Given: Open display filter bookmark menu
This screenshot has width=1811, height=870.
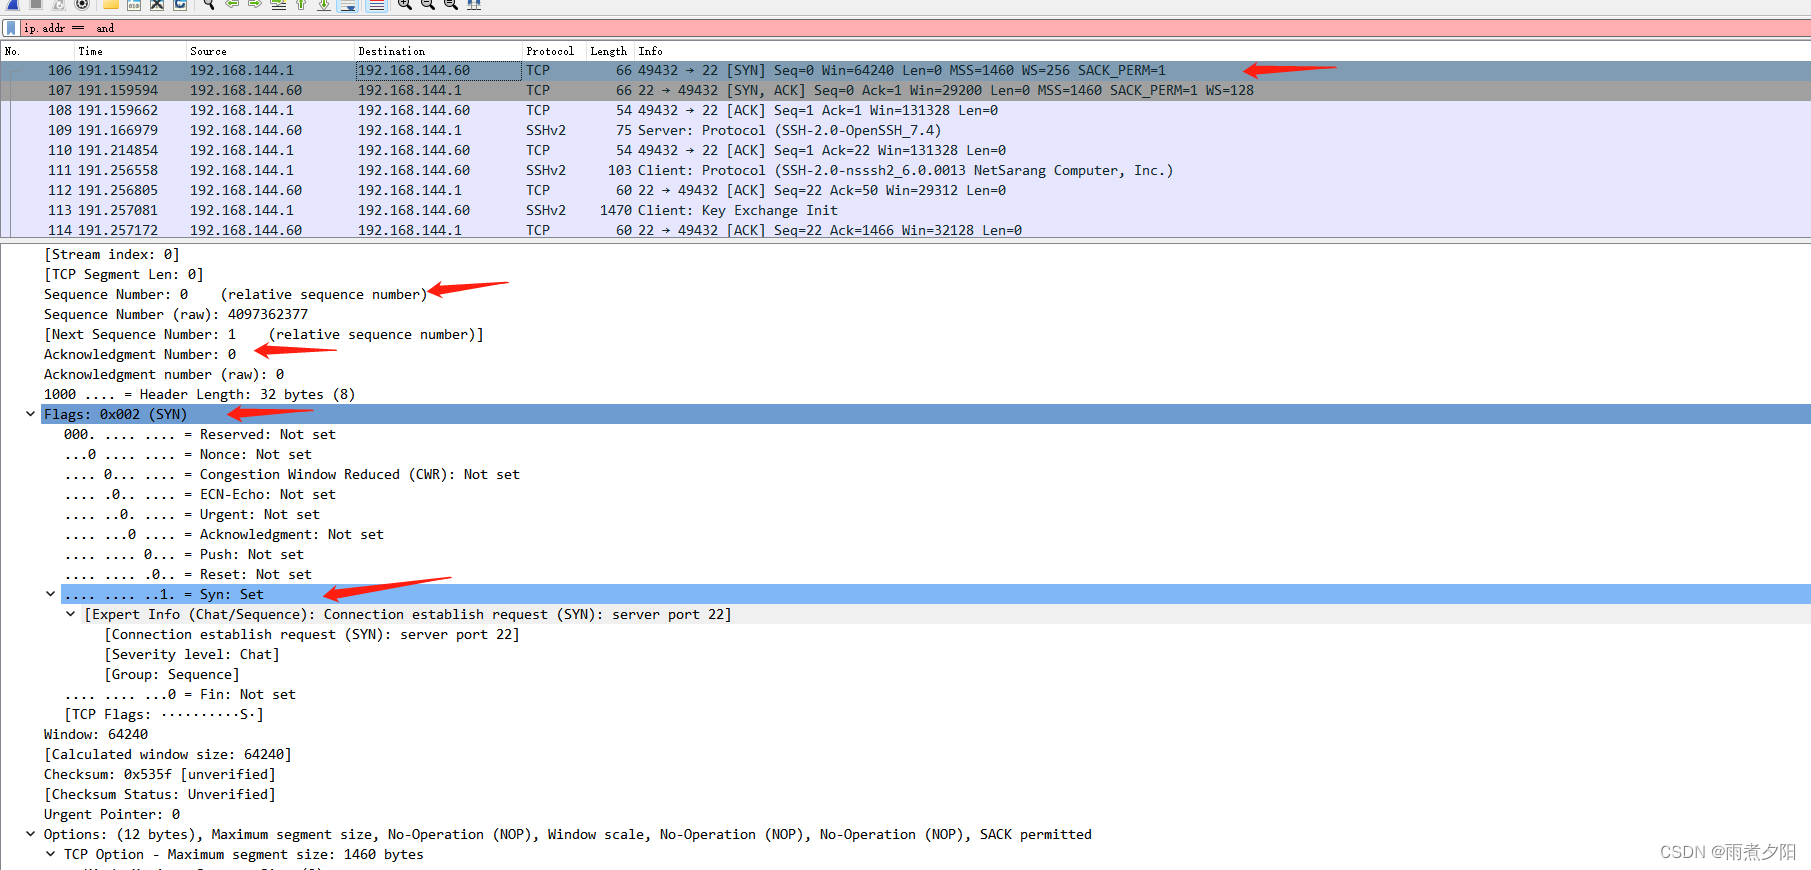Looking at the screenshot, I should point(11,28).
